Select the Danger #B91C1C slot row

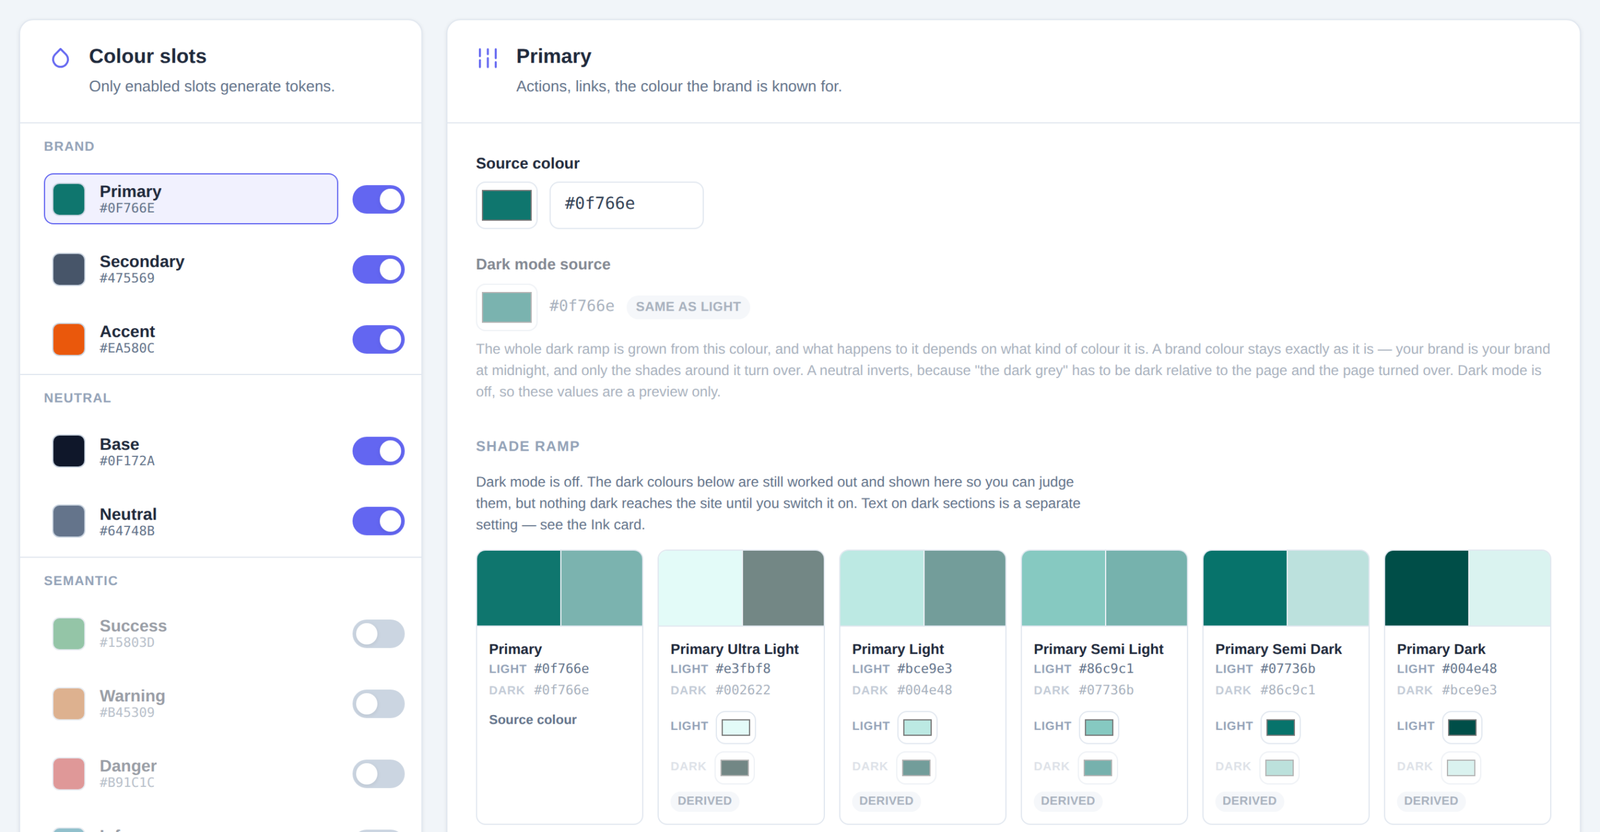[191, 773]
